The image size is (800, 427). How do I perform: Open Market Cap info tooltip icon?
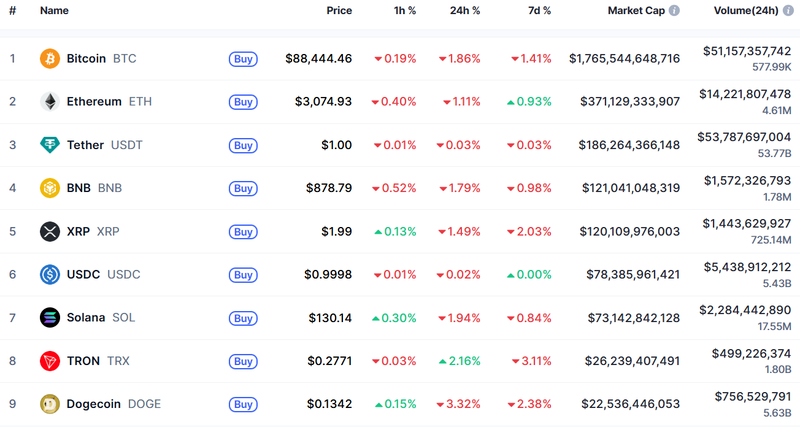(674, 11)
